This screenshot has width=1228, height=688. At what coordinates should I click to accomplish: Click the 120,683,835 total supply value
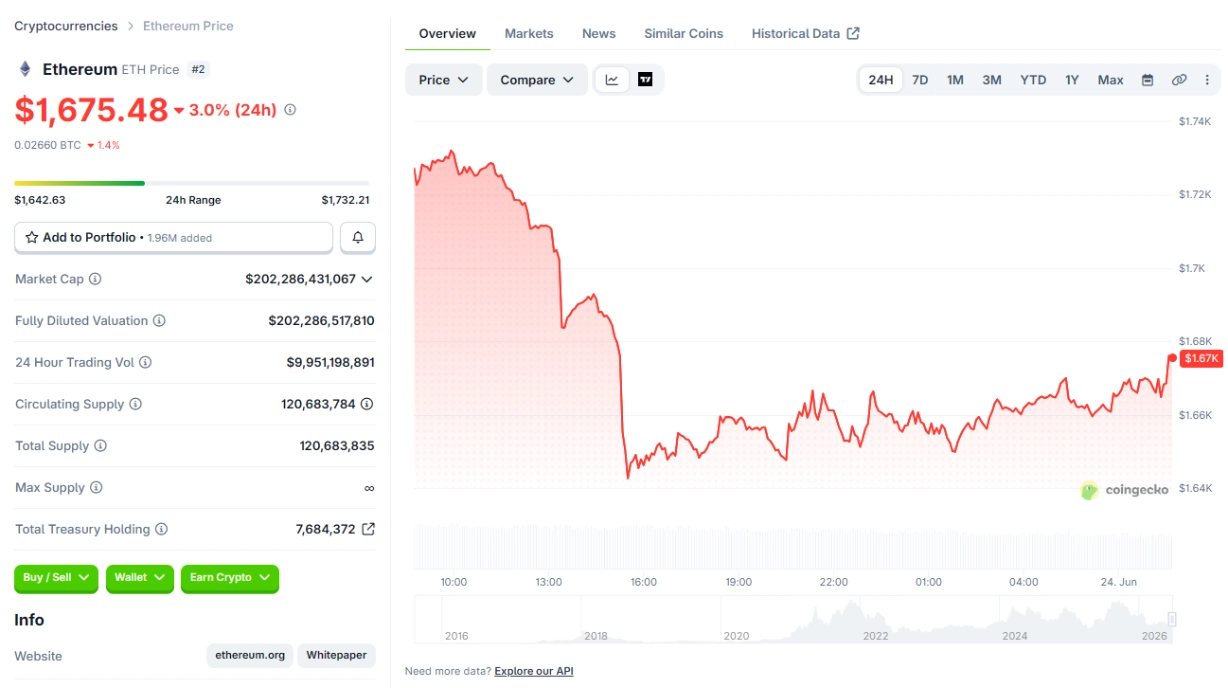tap(337, 446)
